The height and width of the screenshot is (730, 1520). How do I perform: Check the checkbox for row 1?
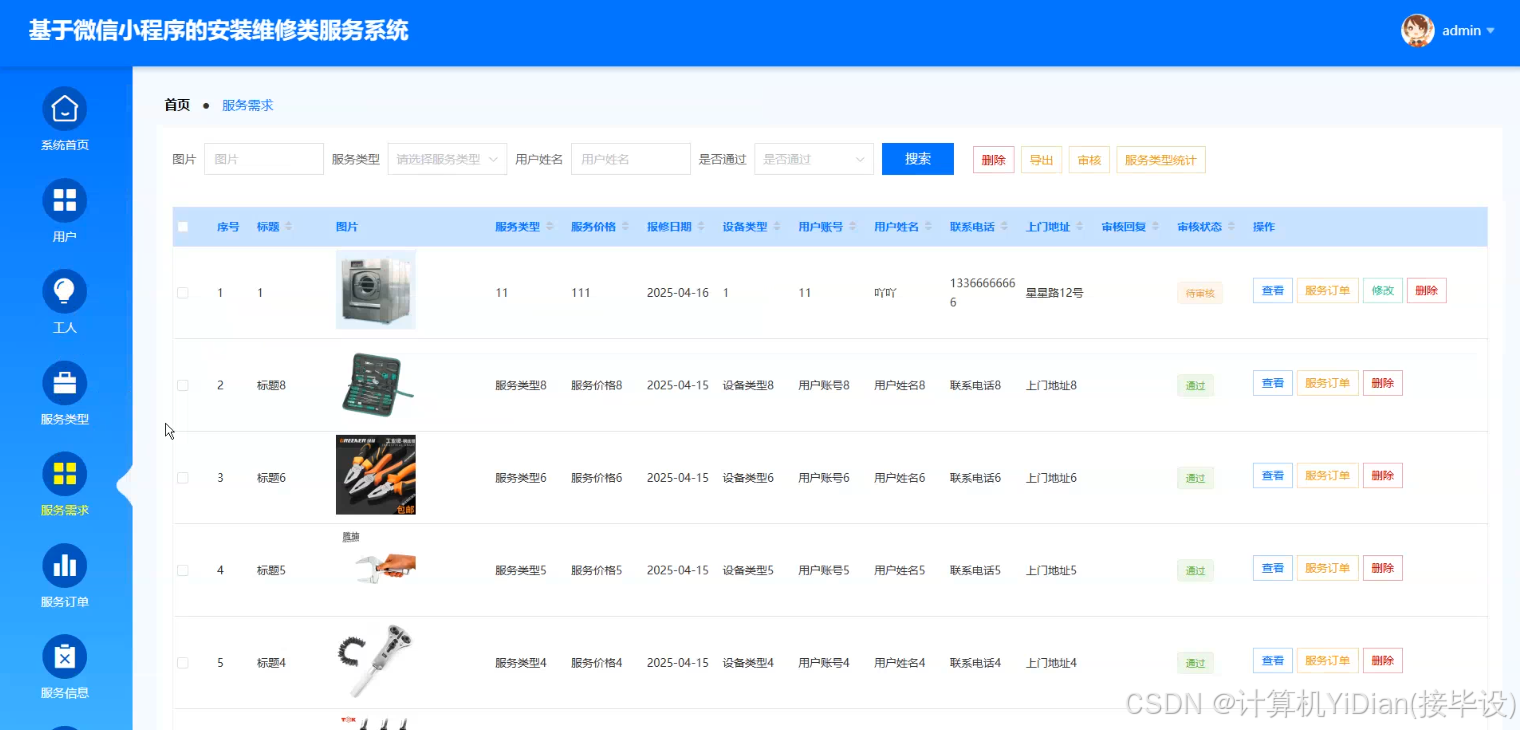[x=183, y=292]
